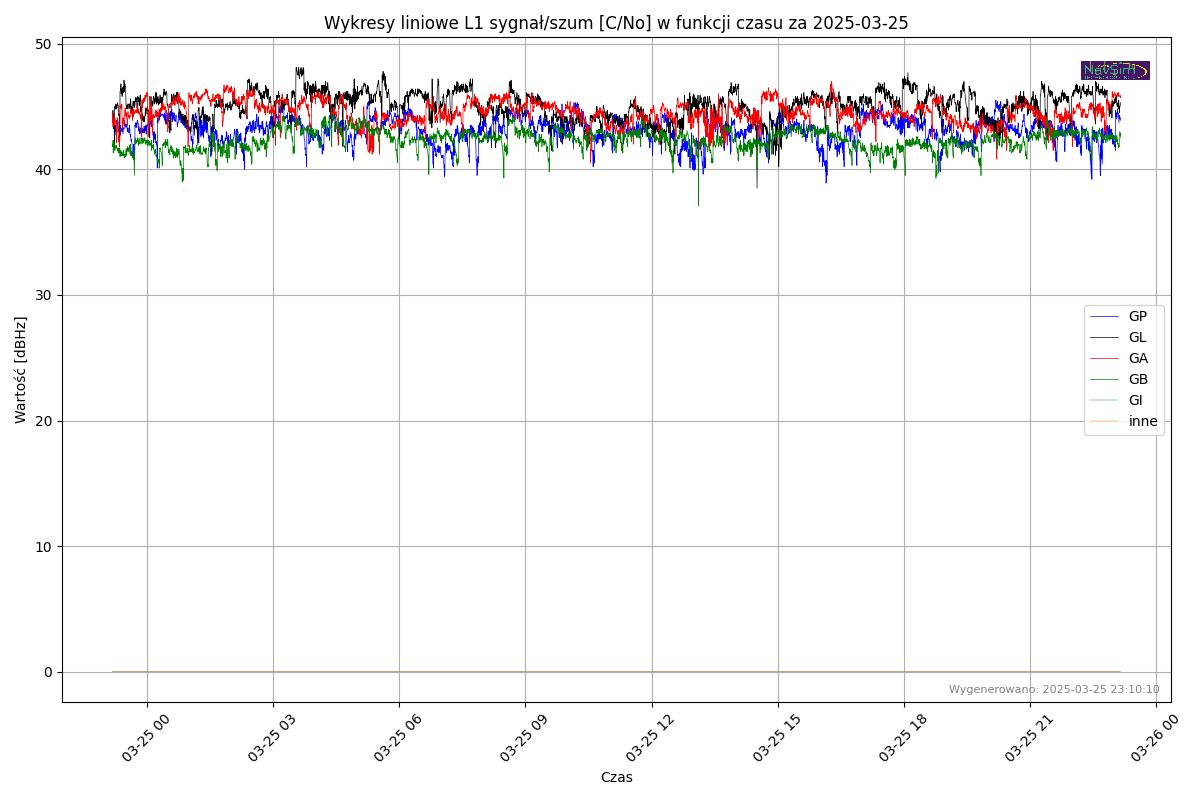Click the 0 value on the y-axis
This screenshot has height=800, width=1200.
coord(48,672)
